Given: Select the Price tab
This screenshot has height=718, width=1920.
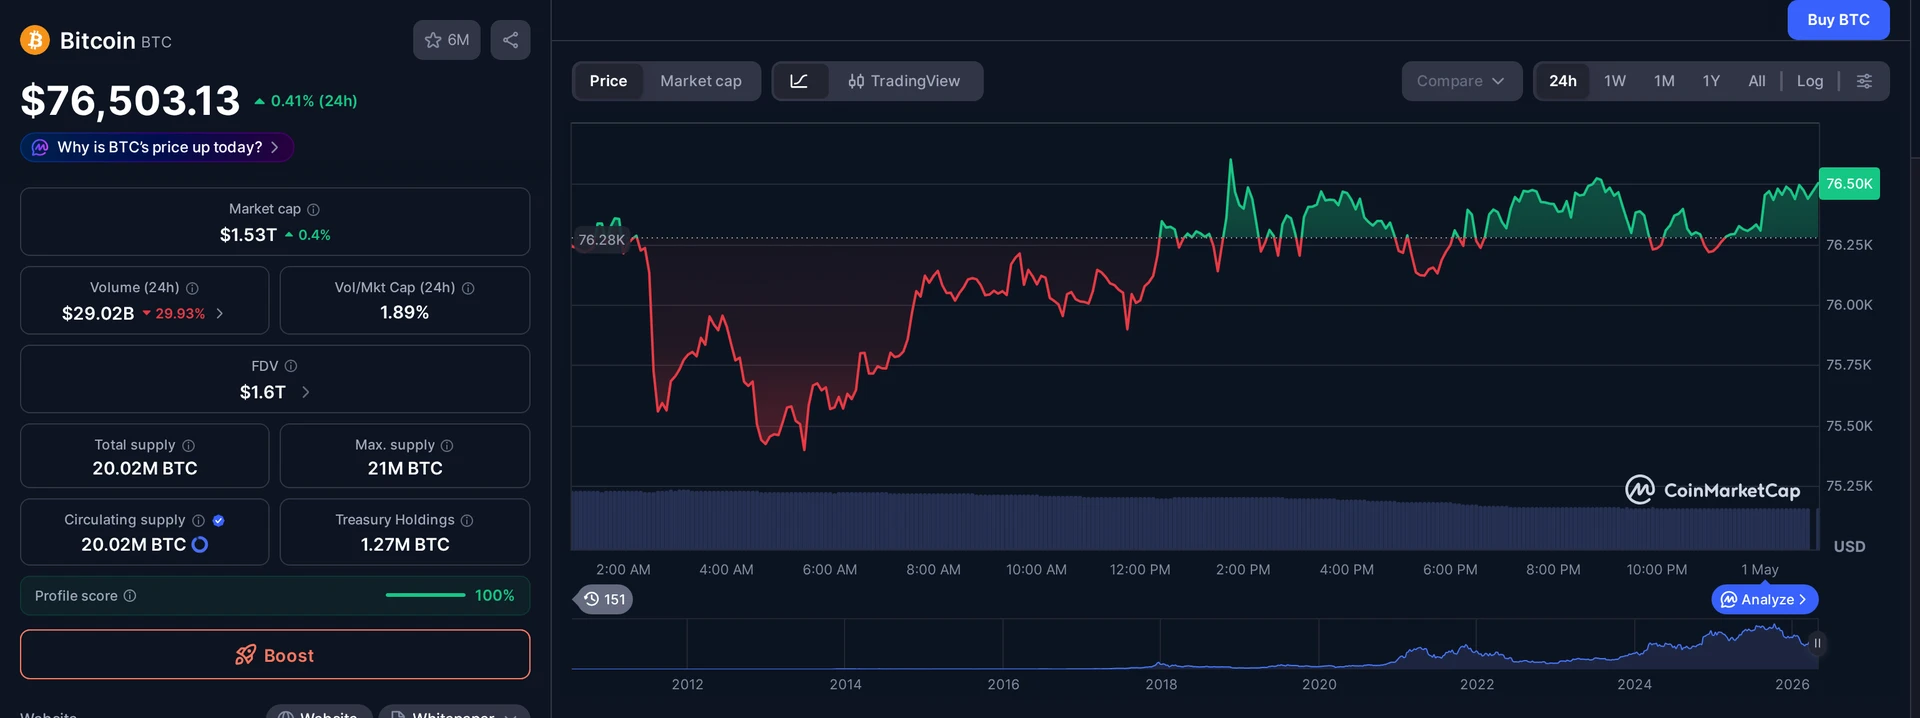Looking at the screenshot, I should coord(608,81).
